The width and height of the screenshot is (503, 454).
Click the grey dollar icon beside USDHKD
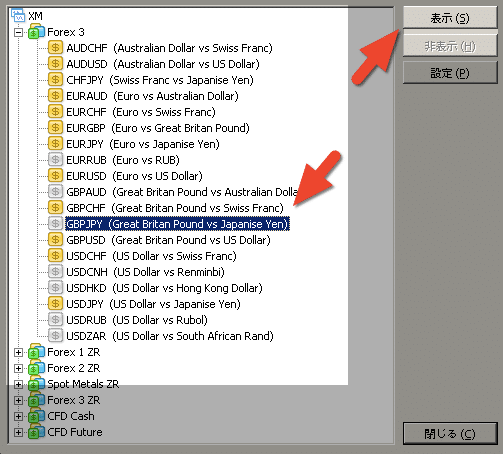(55, 288)
